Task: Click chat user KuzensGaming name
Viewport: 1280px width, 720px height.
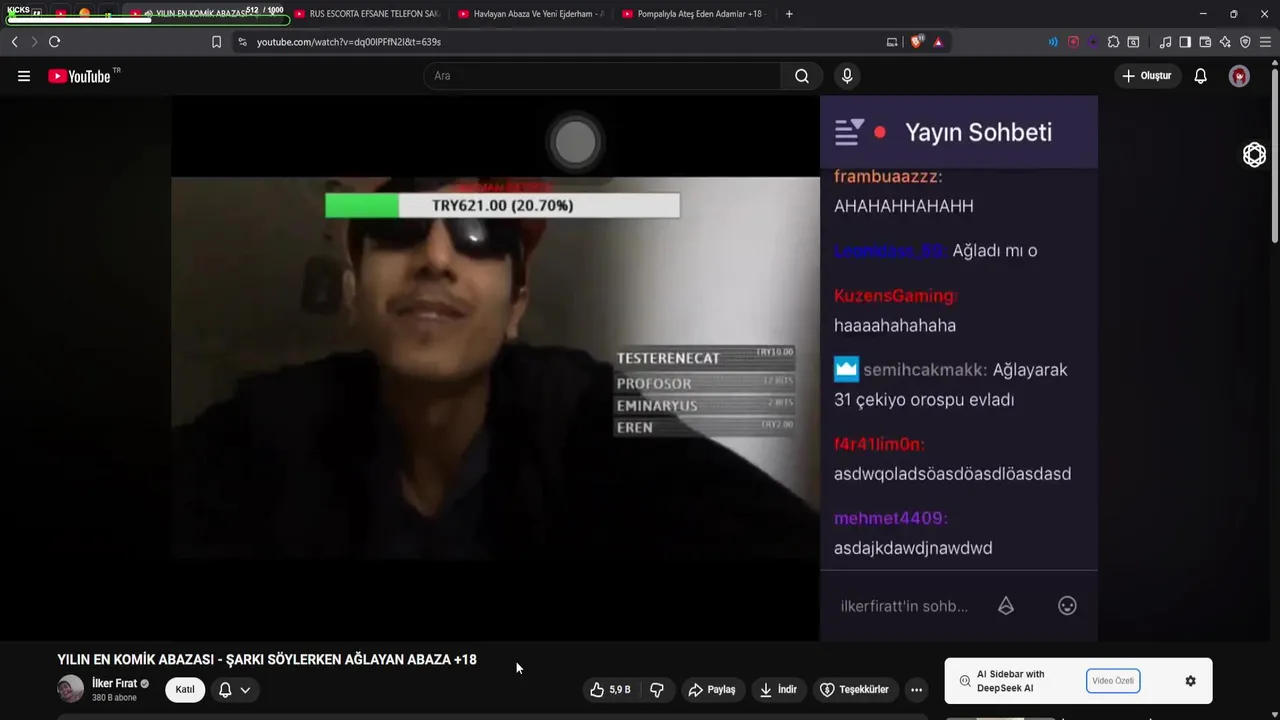Action: (x=895, y=295)
